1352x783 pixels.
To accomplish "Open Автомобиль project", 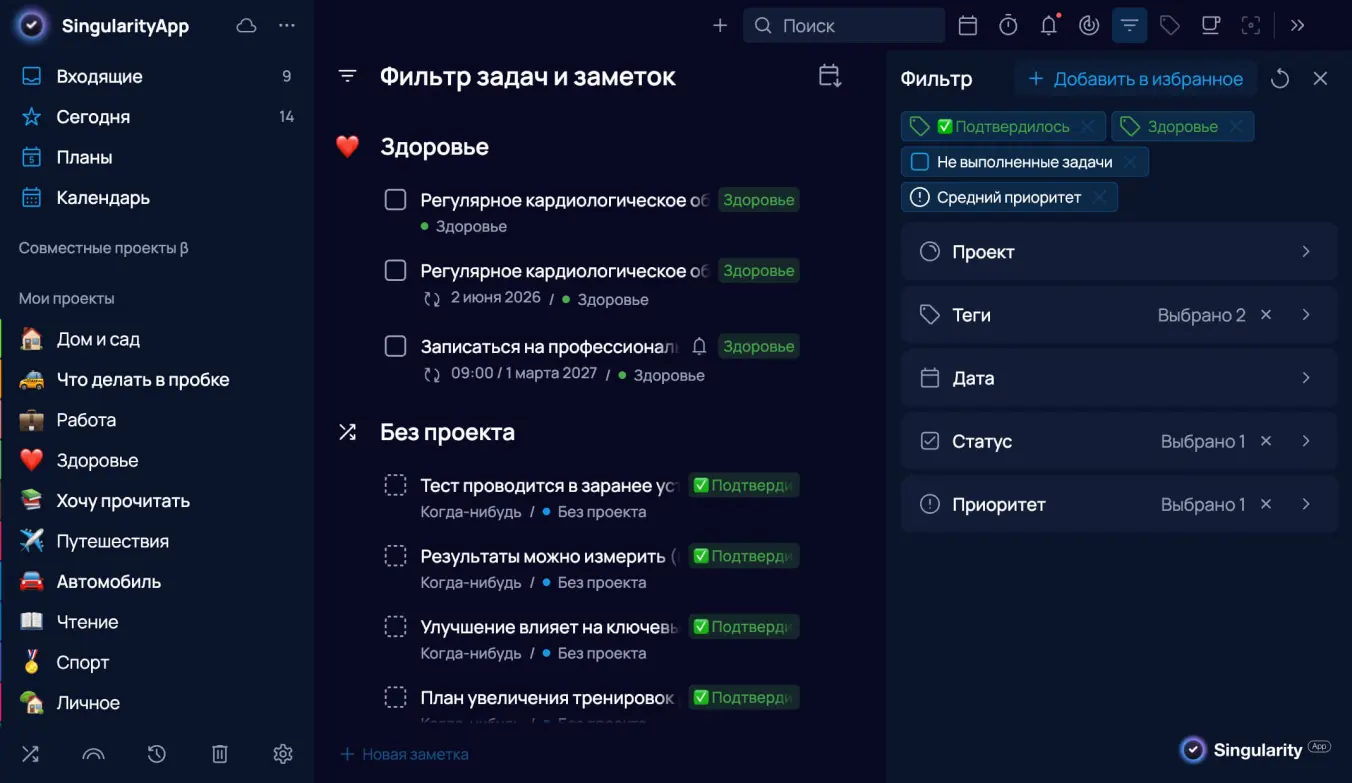I will [157, 582].
